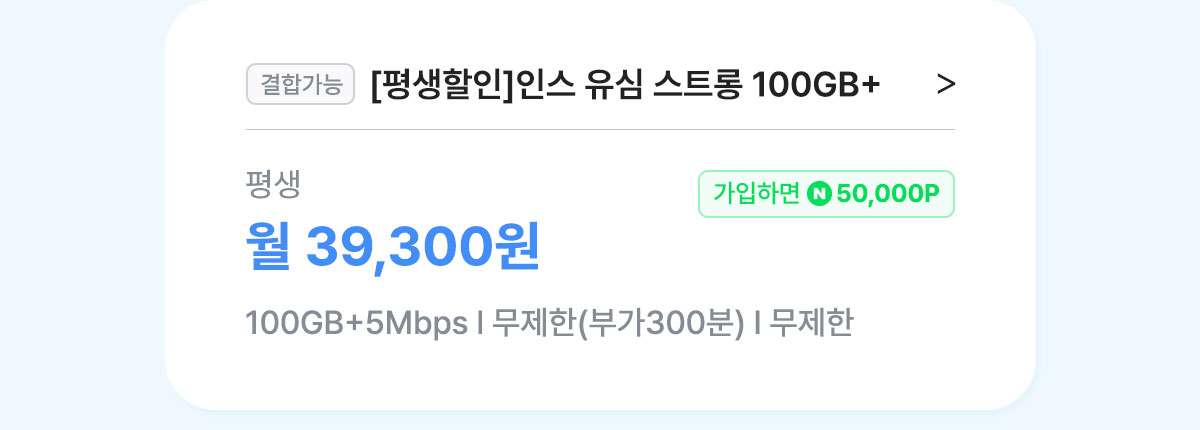Click the 가입하면 50,000P reward badge

[x=826, y=194]
